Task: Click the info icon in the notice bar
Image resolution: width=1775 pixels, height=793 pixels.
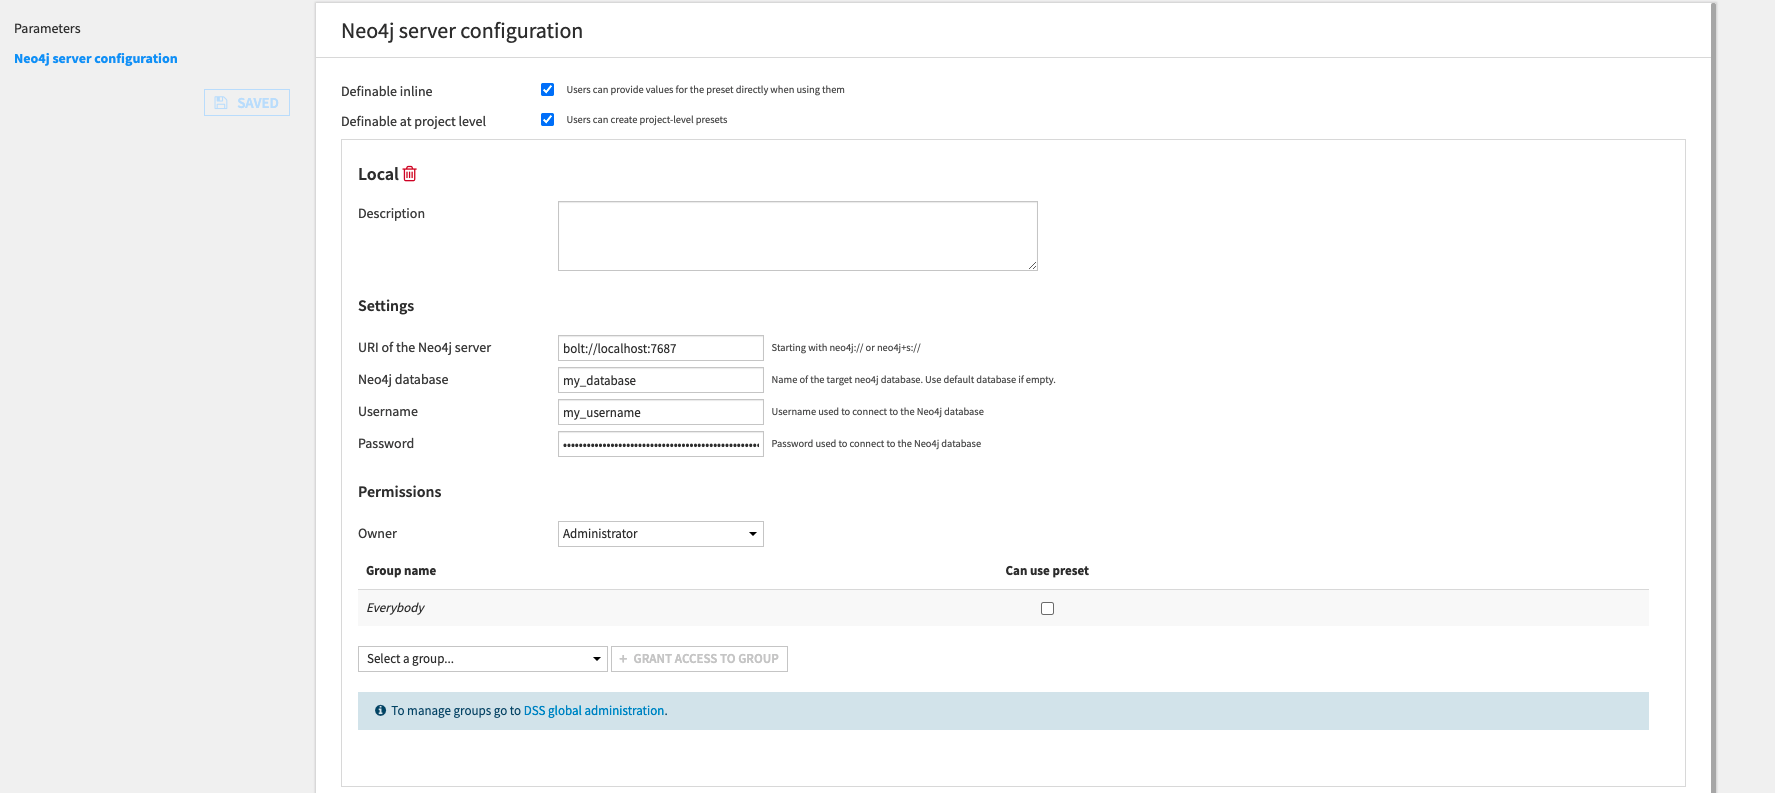Action: coord(380,711)
